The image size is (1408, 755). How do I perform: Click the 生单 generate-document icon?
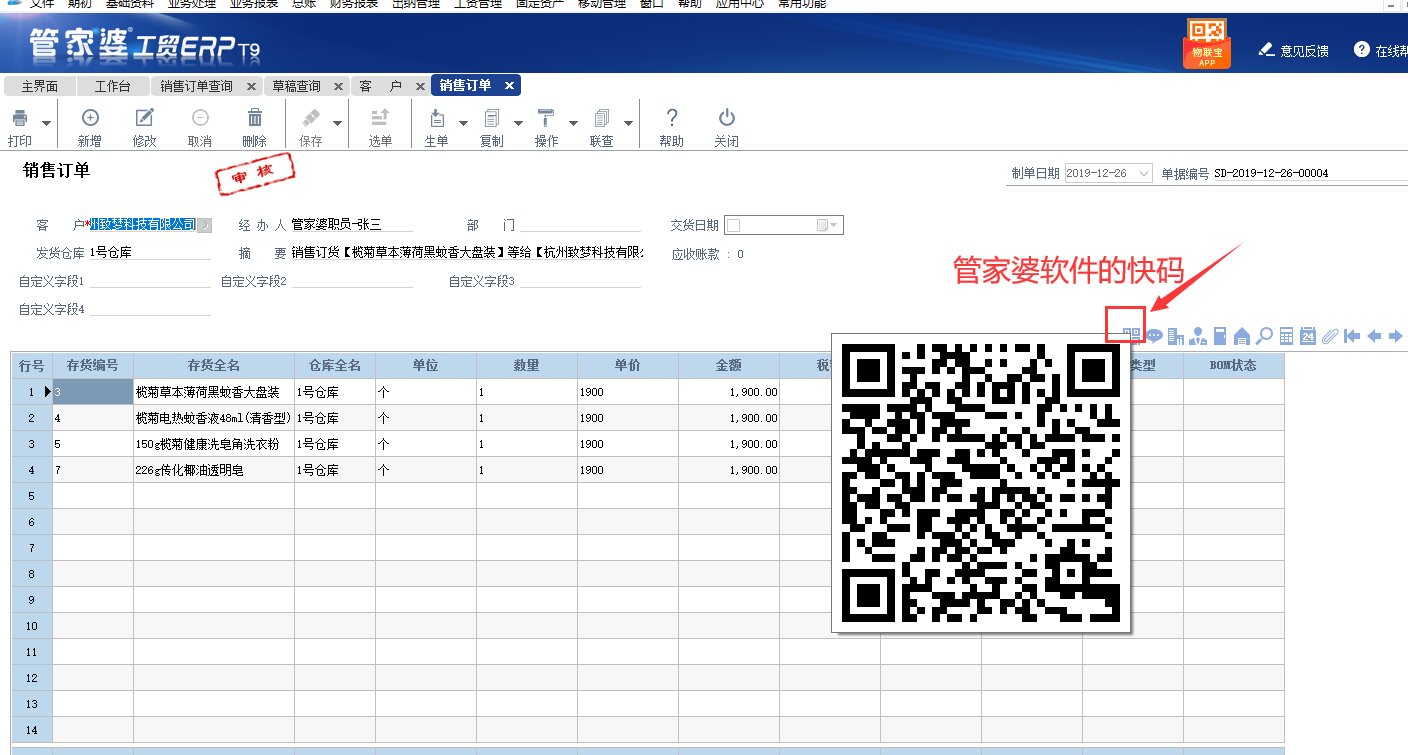point(436,117)
